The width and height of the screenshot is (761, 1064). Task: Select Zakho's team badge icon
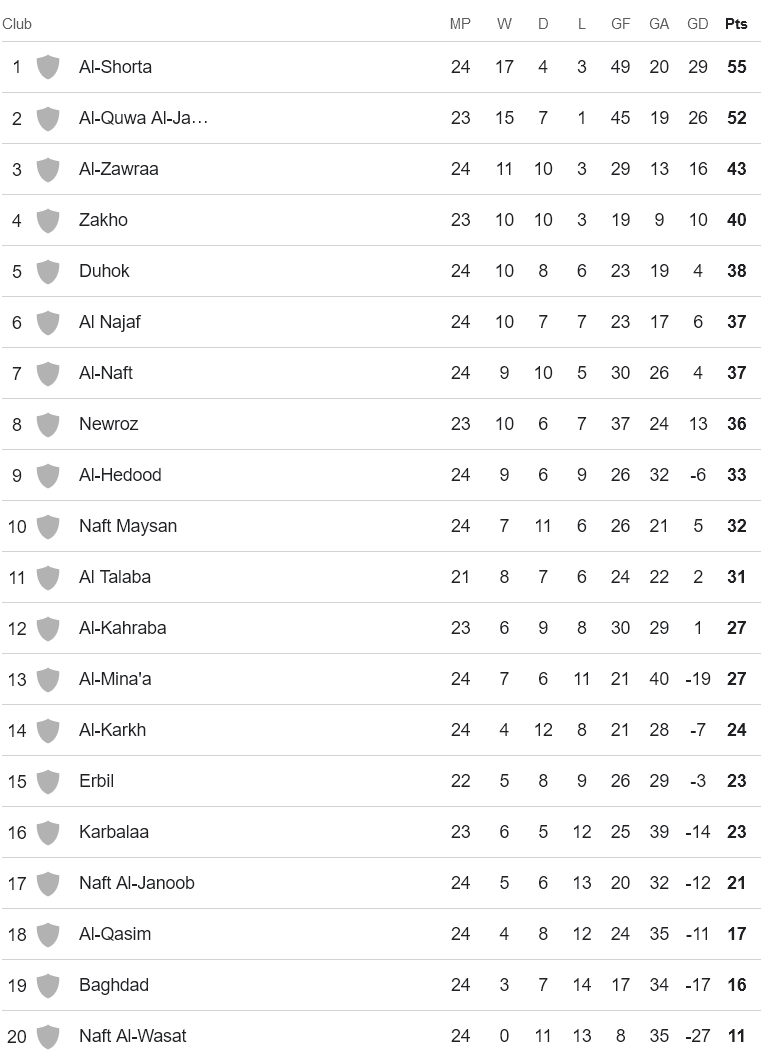pyautogui.click(x=48, y=220)
